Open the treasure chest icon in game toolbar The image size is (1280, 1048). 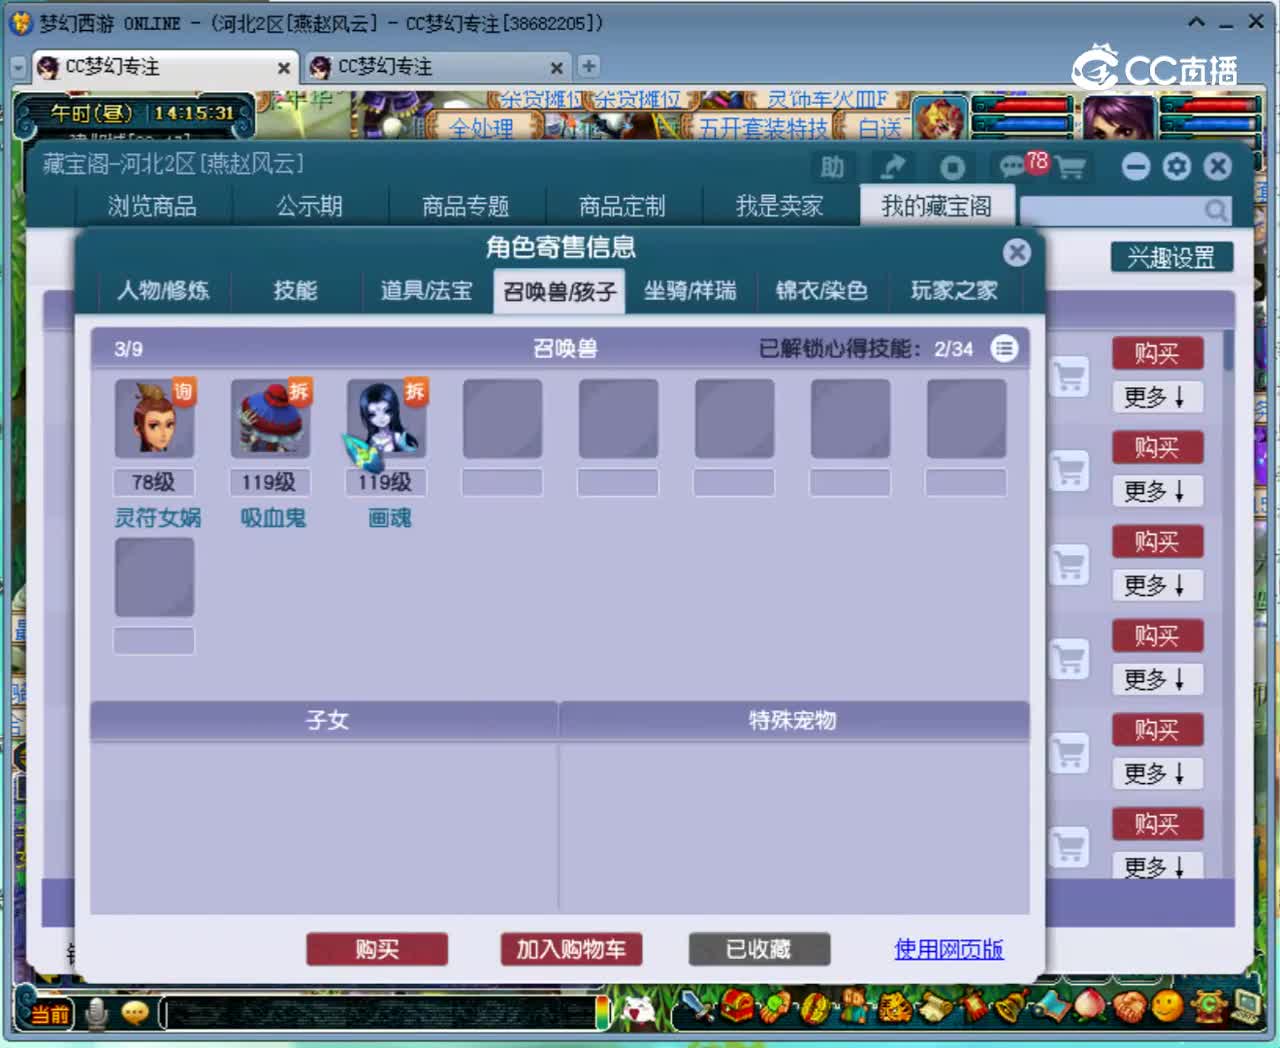pos(736,1007)
